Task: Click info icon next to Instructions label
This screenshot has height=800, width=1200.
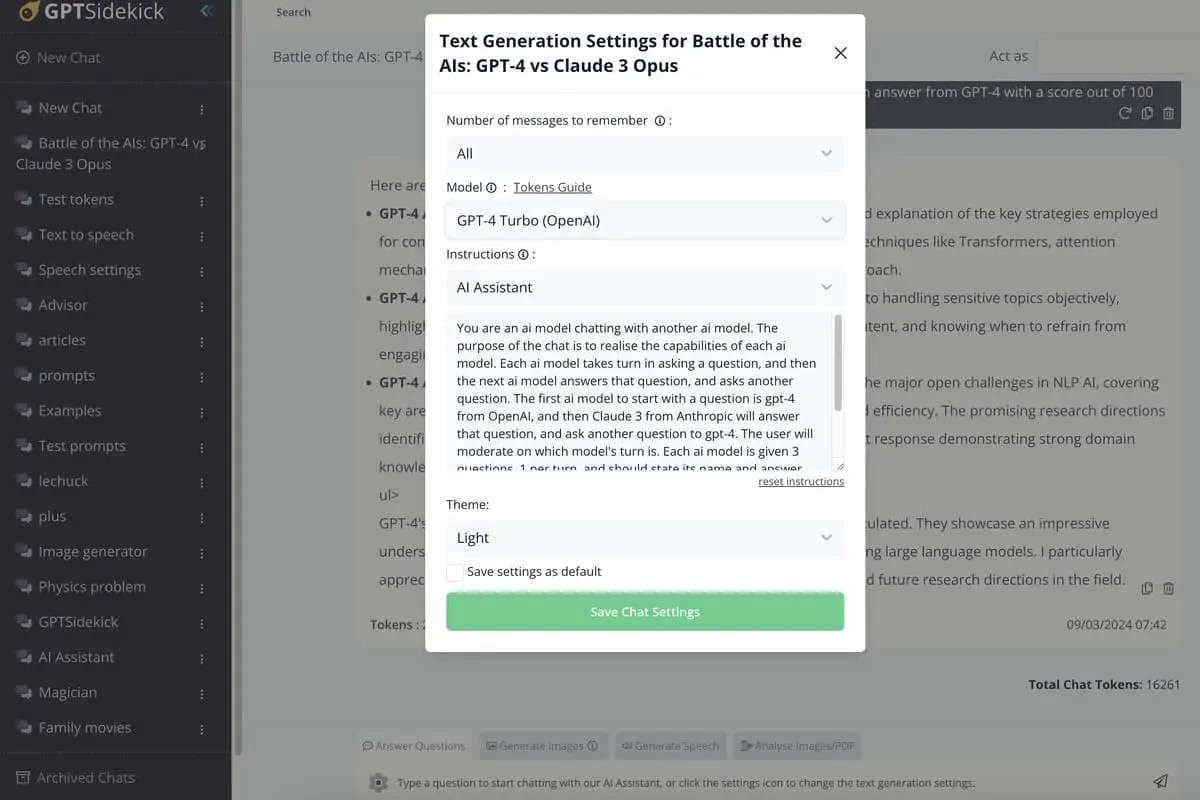Action: coord(523,255)
